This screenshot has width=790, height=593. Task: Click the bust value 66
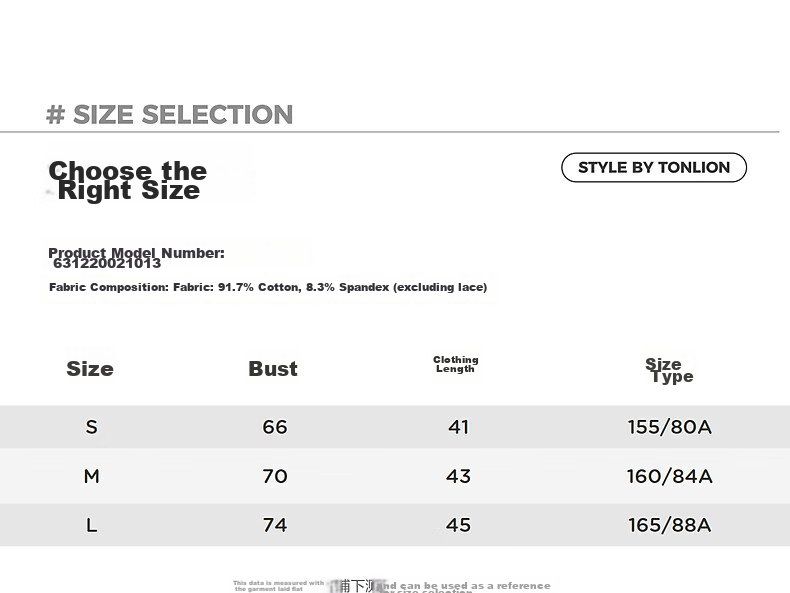point(275,427)
